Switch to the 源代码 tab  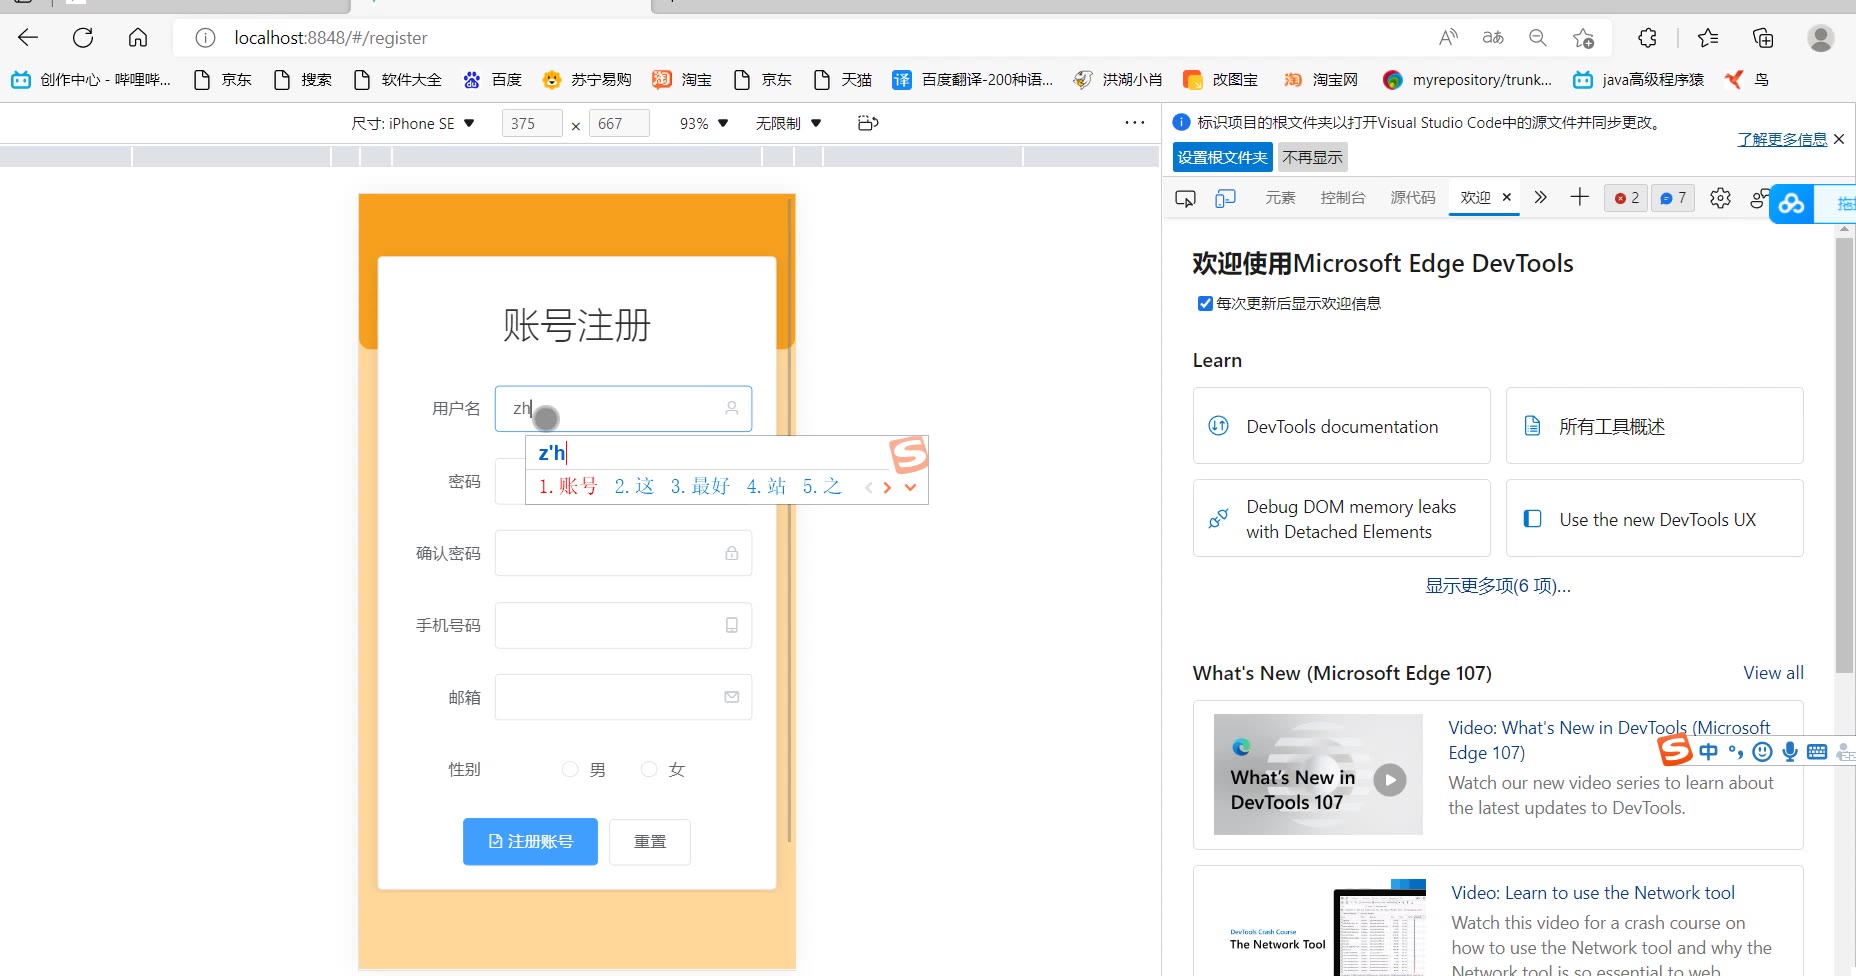point(1413,197)
